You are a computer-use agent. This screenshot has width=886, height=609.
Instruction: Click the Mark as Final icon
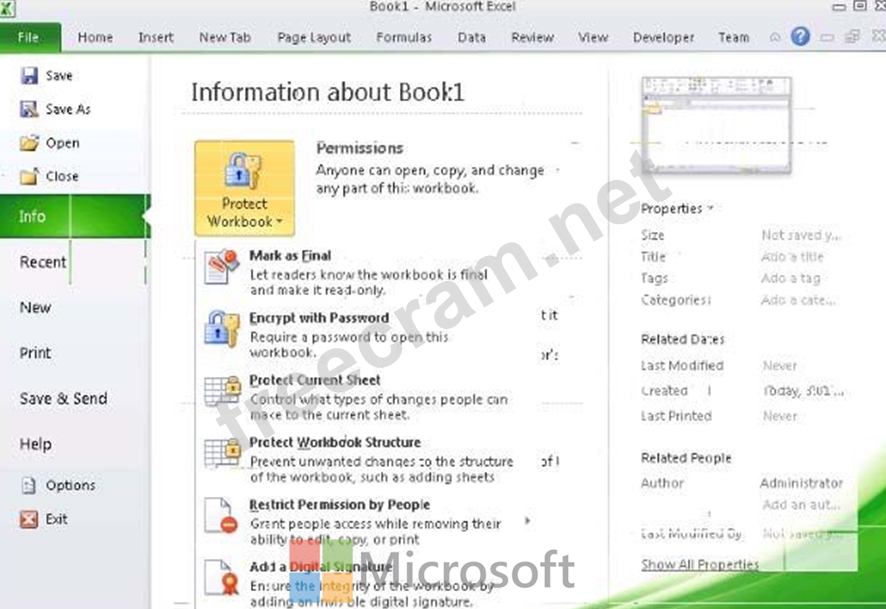(222, 267)
